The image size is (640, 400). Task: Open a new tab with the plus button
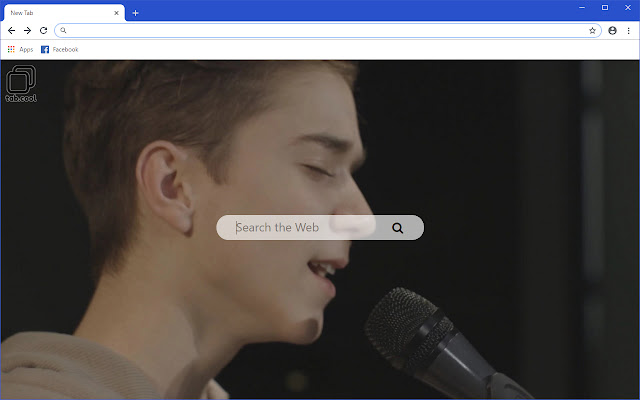(136, 13)
